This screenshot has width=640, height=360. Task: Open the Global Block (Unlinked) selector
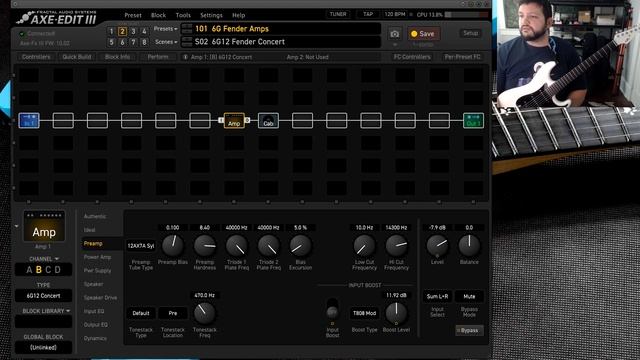43,347
